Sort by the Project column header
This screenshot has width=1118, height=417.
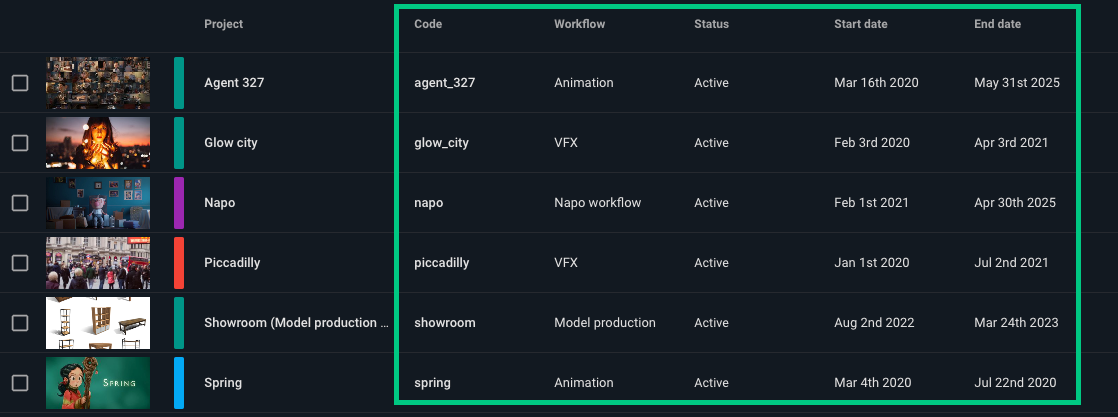[223, 24]
